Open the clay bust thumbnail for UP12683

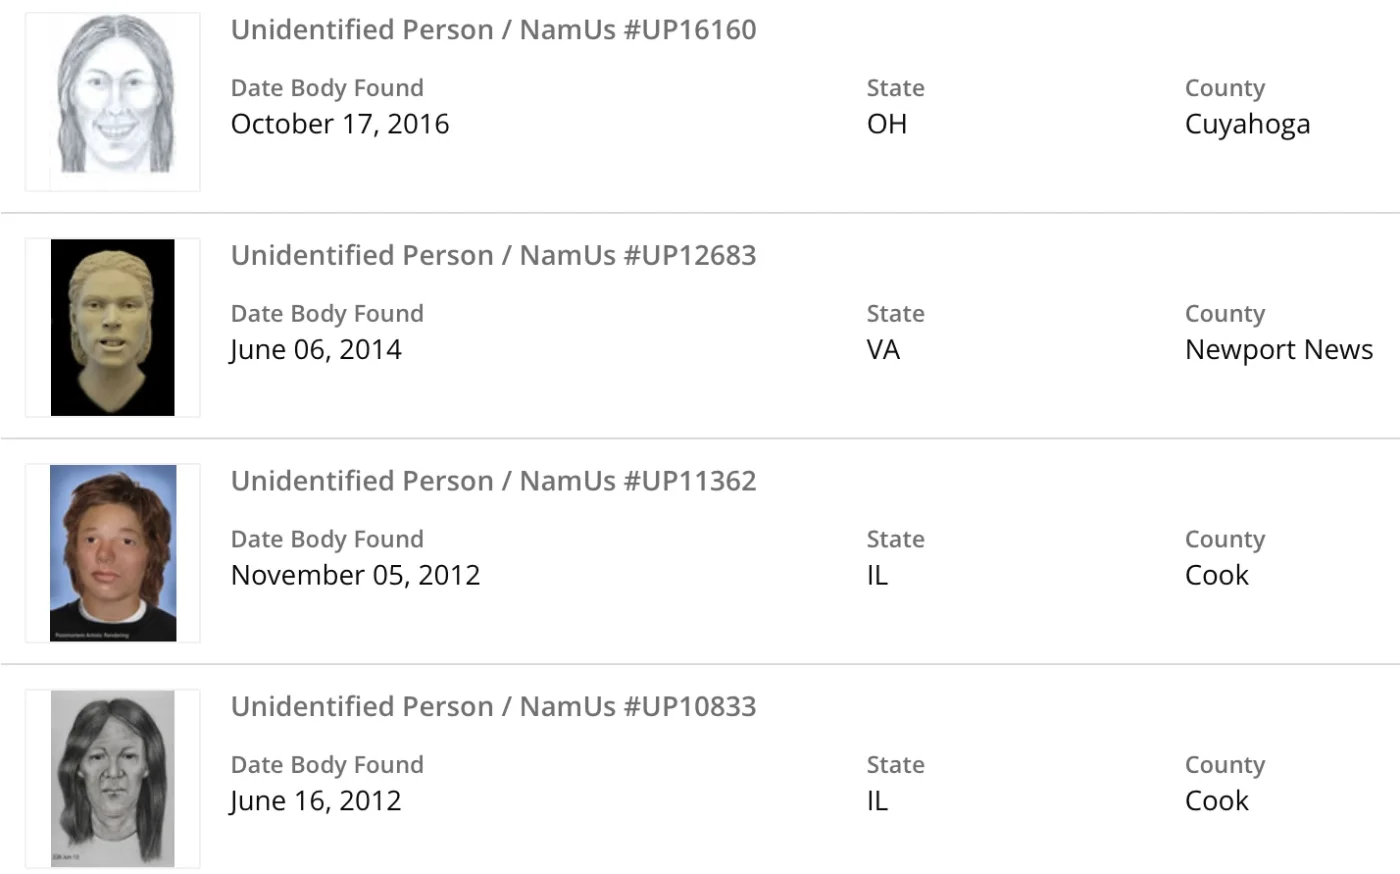[x=113, y=327]
